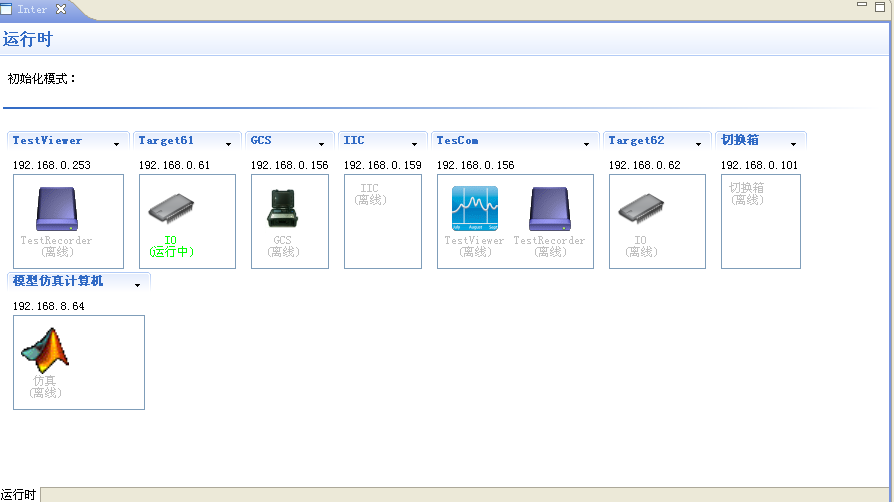Open the 模型仿真计算机 group dropdown arrow
Image resolution: width=894 pixels, height=502 pixels.
pyautogui.click(x=137, y=285)
